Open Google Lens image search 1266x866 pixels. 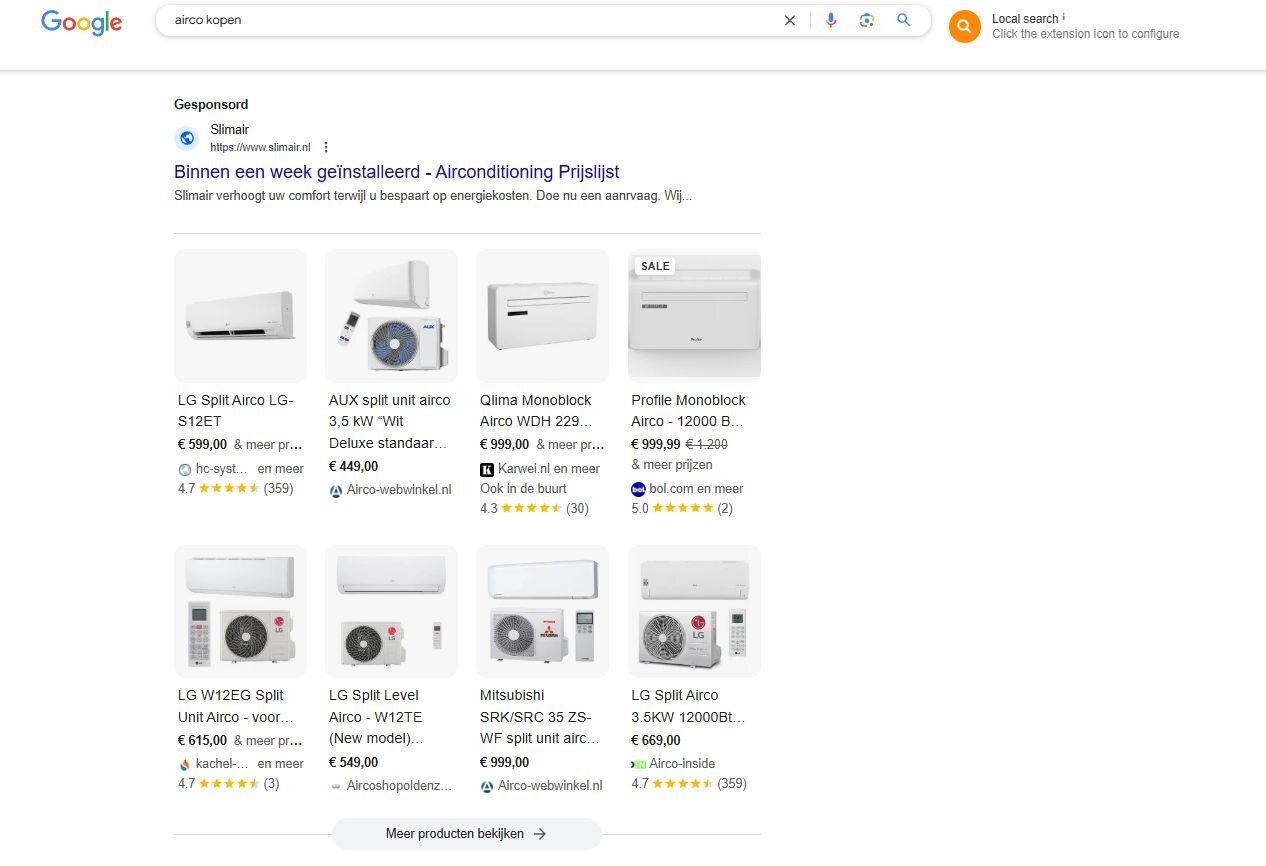tap(867, 20)
